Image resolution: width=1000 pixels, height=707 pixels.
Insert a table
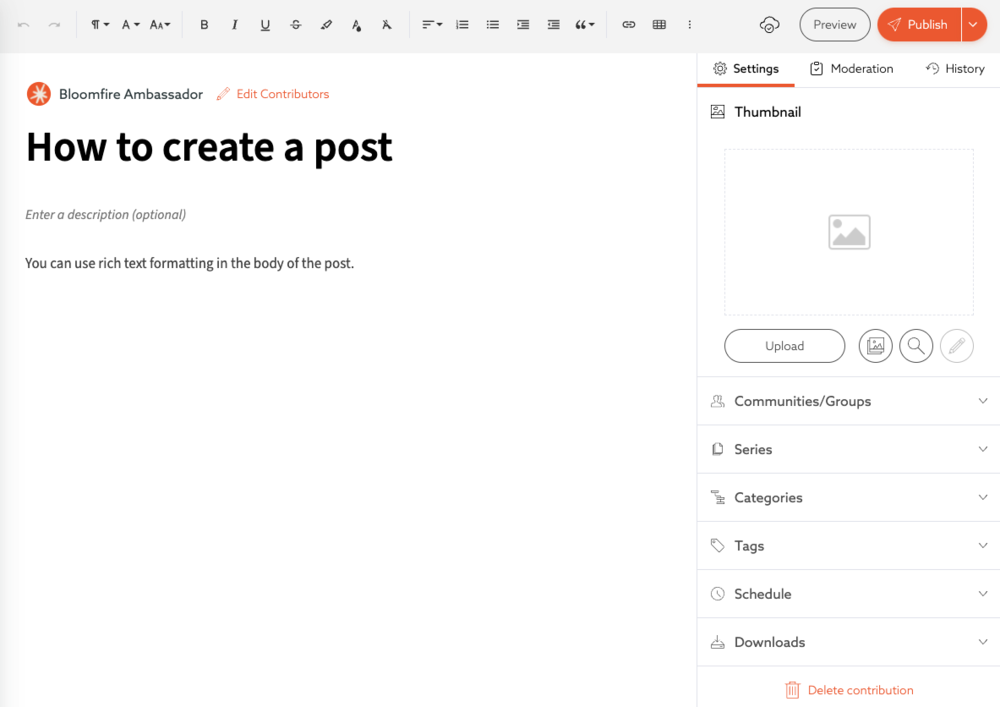click(659, 25)
